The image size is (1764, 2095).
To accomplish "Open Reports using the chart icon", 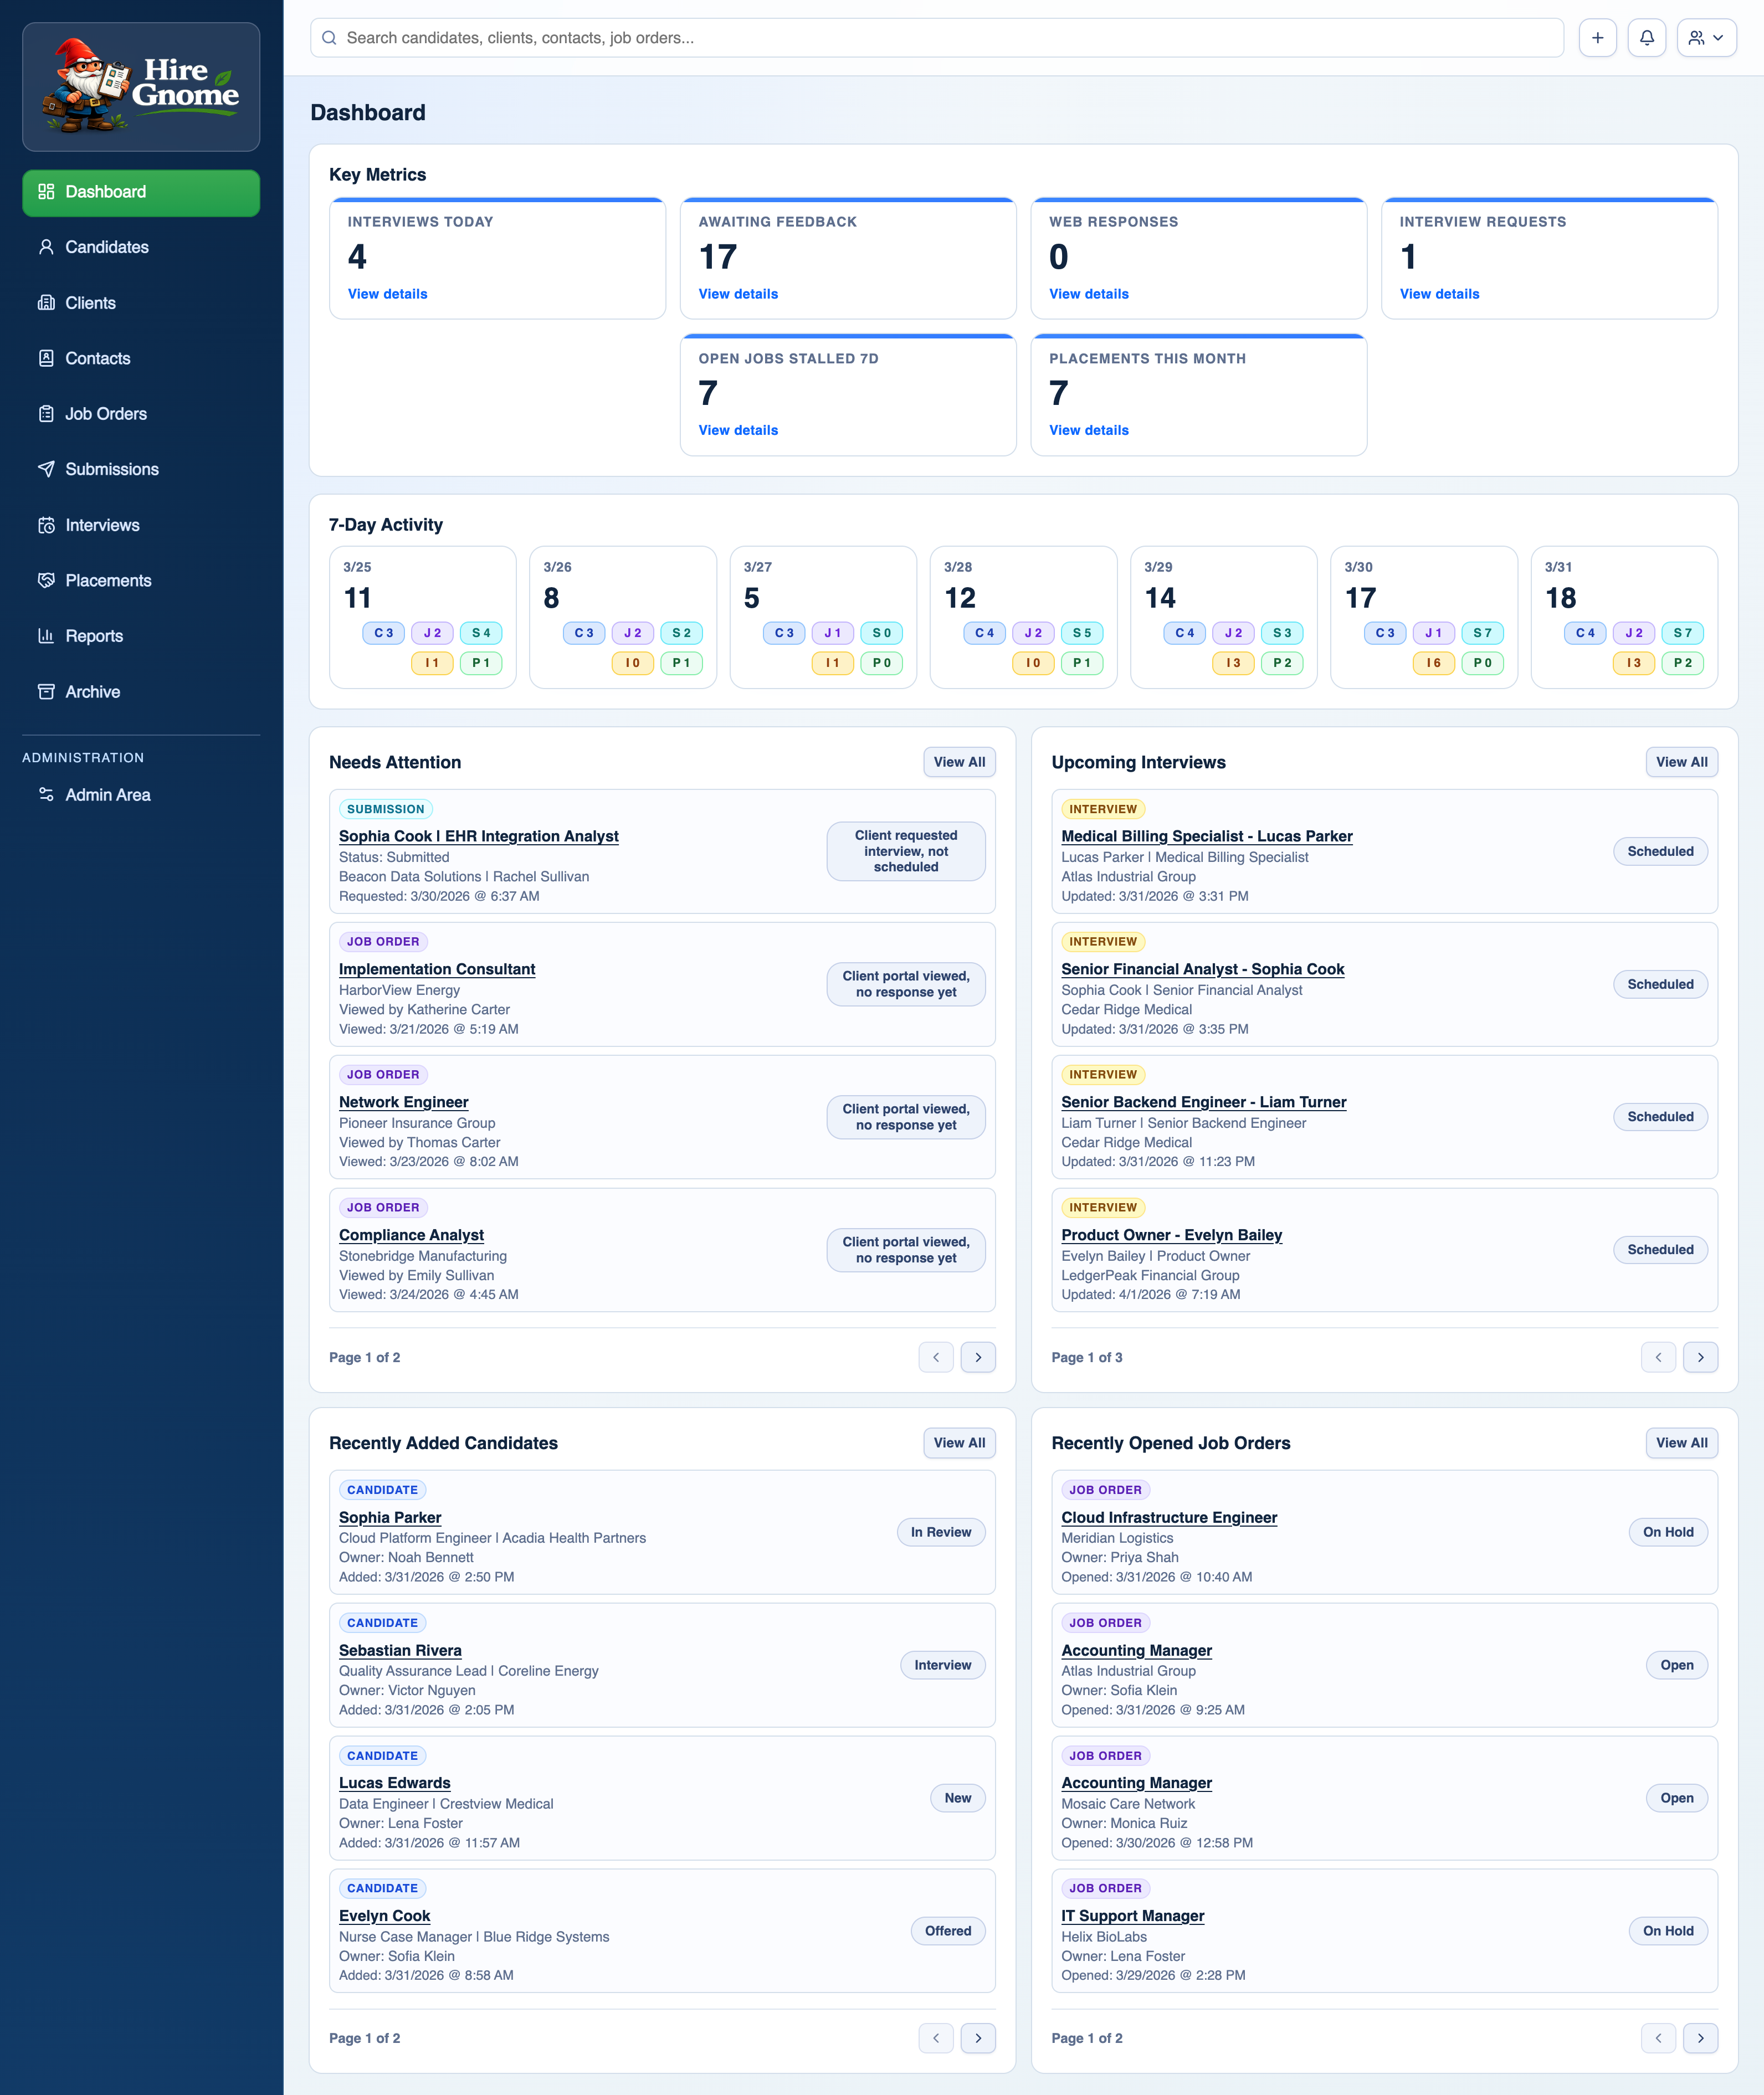I will (46, 635).
